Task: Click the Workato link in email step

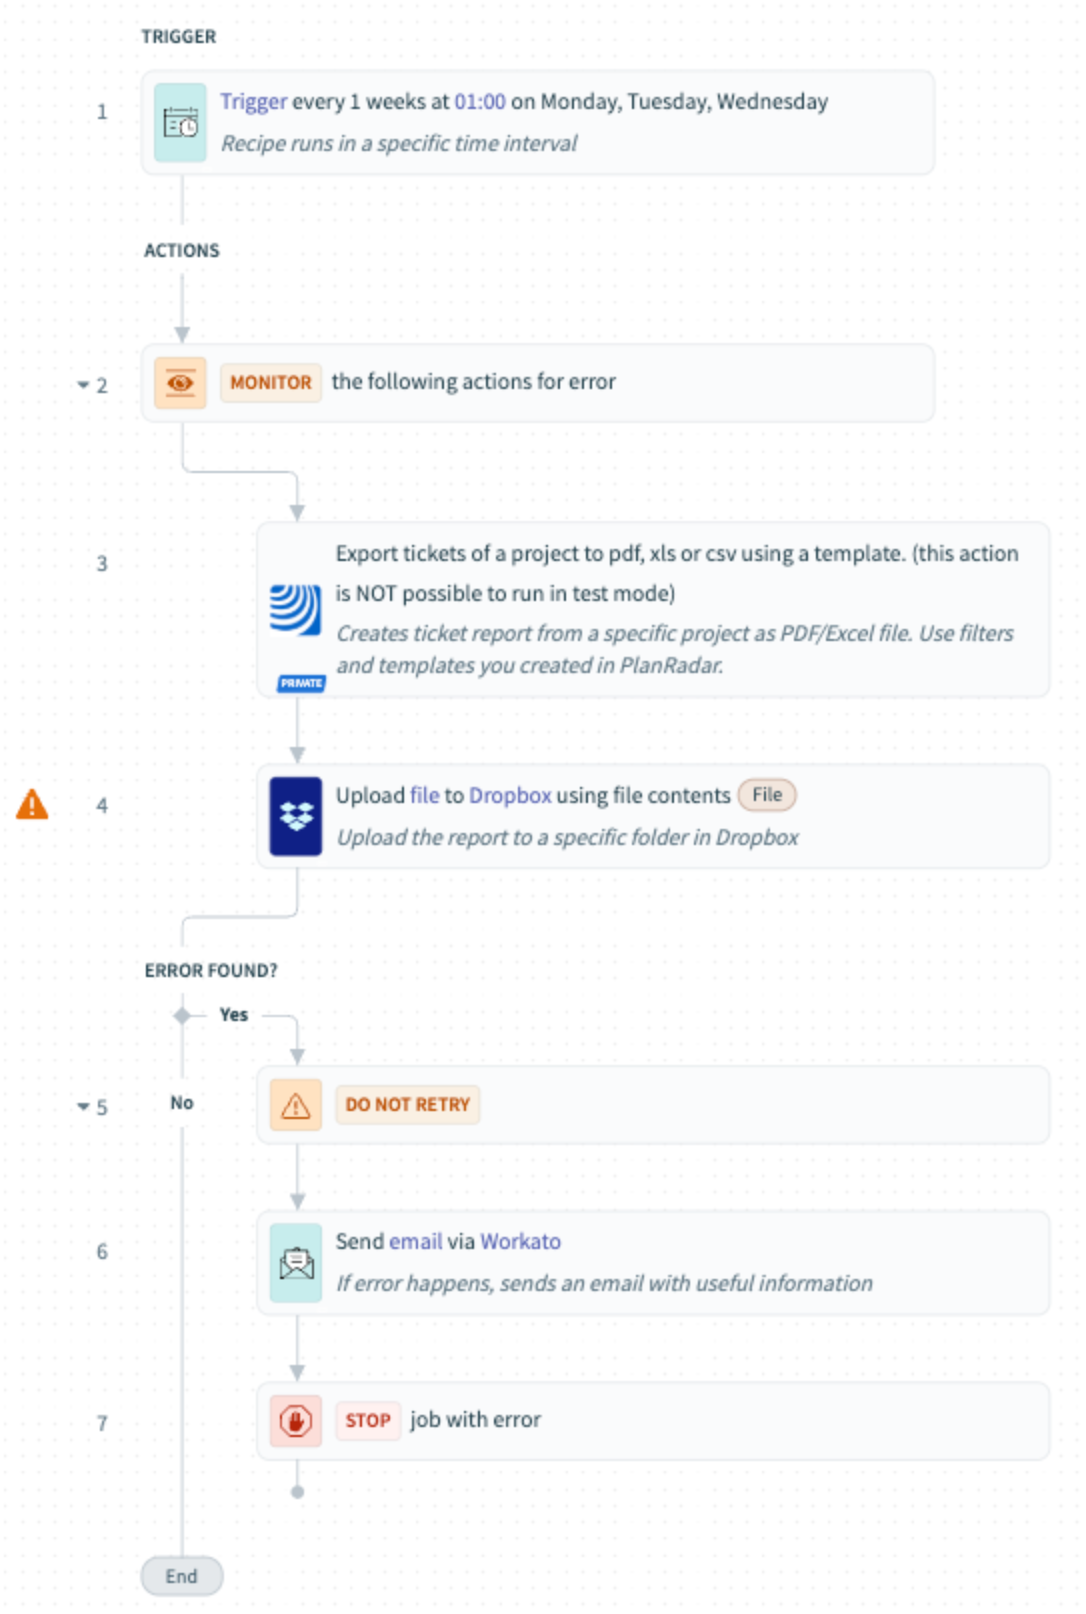Action: pos(520,1241)
